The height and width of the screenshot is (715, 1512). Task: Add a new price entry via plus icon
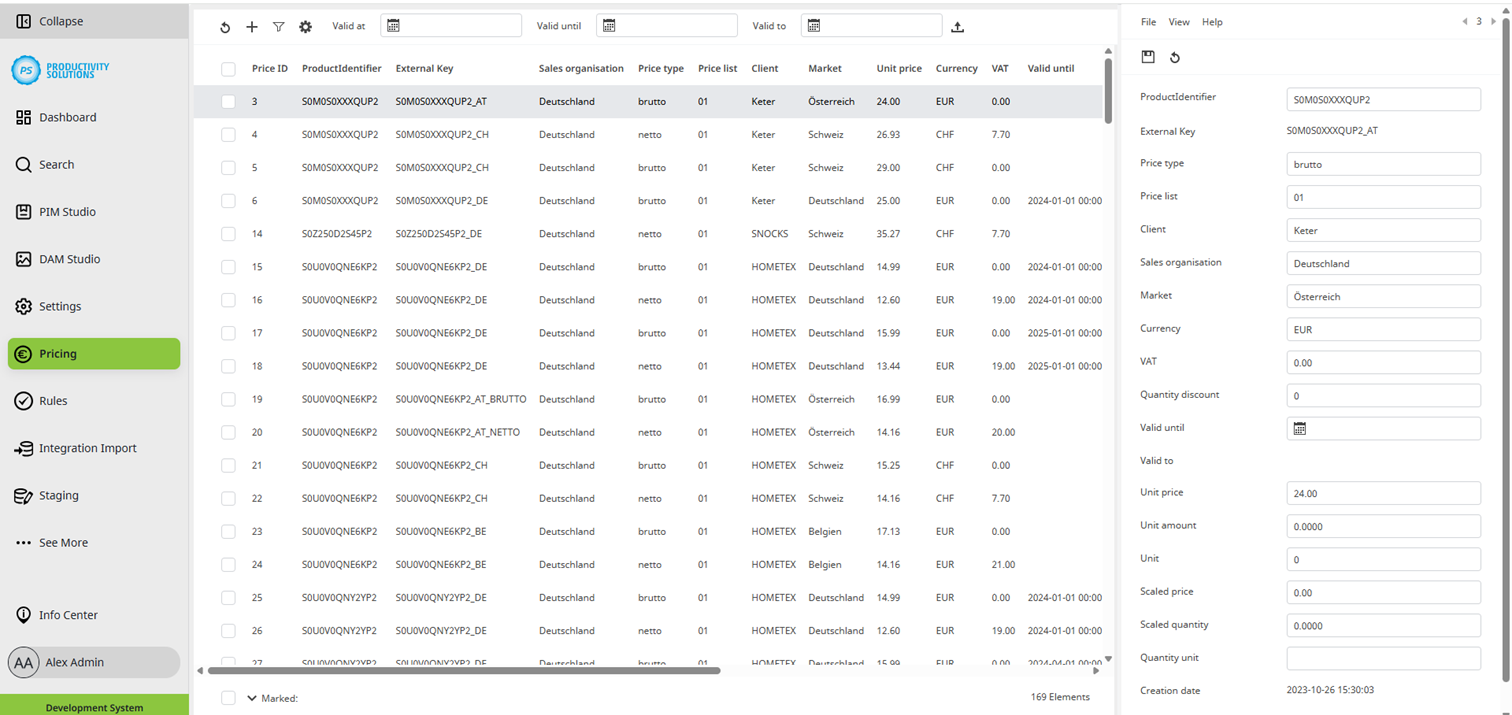pyautogui.click(x=251, y=27)
